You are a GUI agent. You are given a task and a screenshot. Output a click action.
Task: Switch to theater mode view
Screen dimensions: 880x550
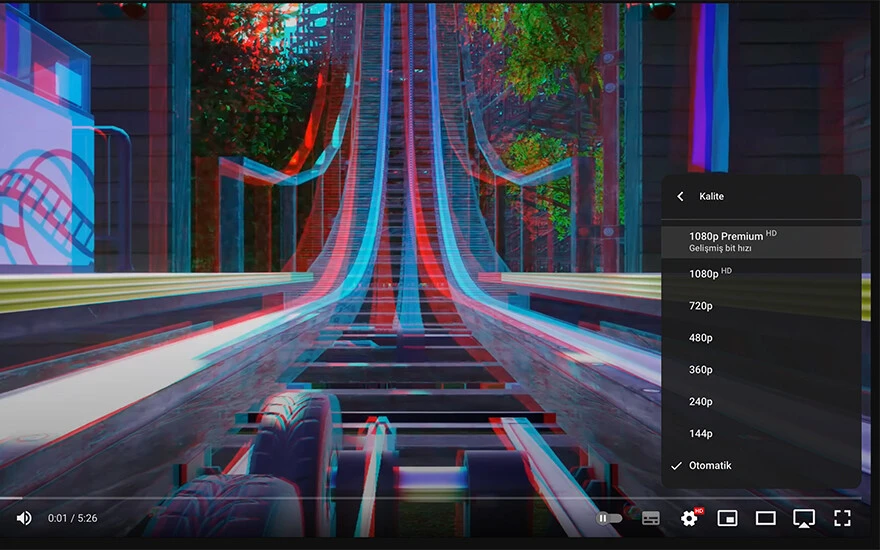tap(766, 518)
